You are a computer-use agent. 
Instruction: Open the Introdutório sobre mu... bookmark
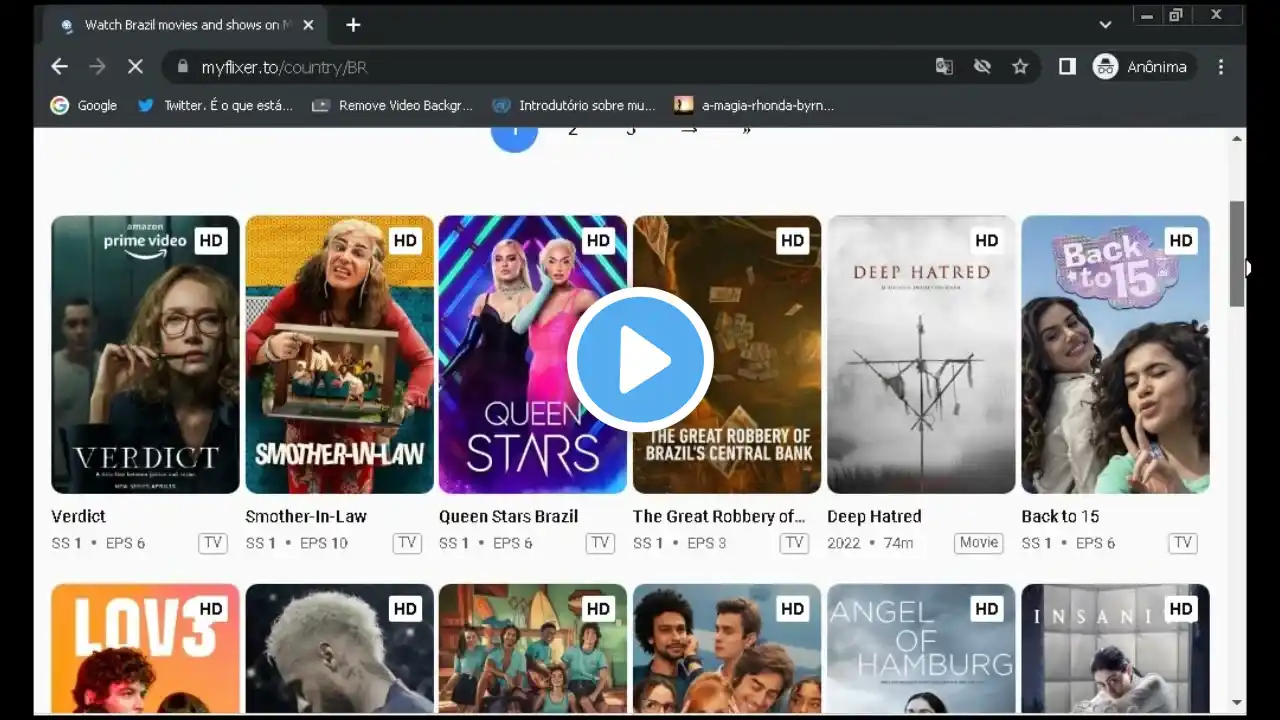coord(573,105)
